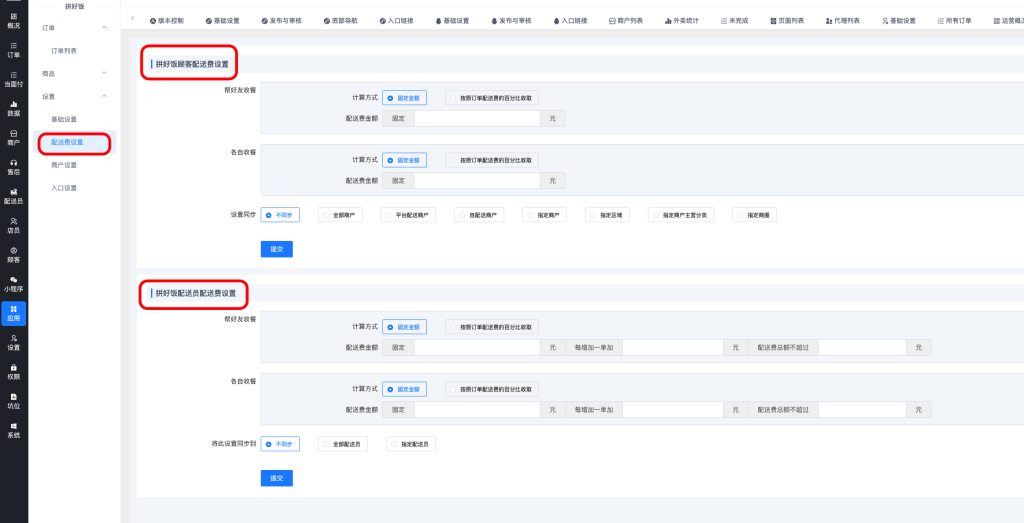Open 配送员 in the dark sidebar
1024x523 pixels.
[13, 195]
